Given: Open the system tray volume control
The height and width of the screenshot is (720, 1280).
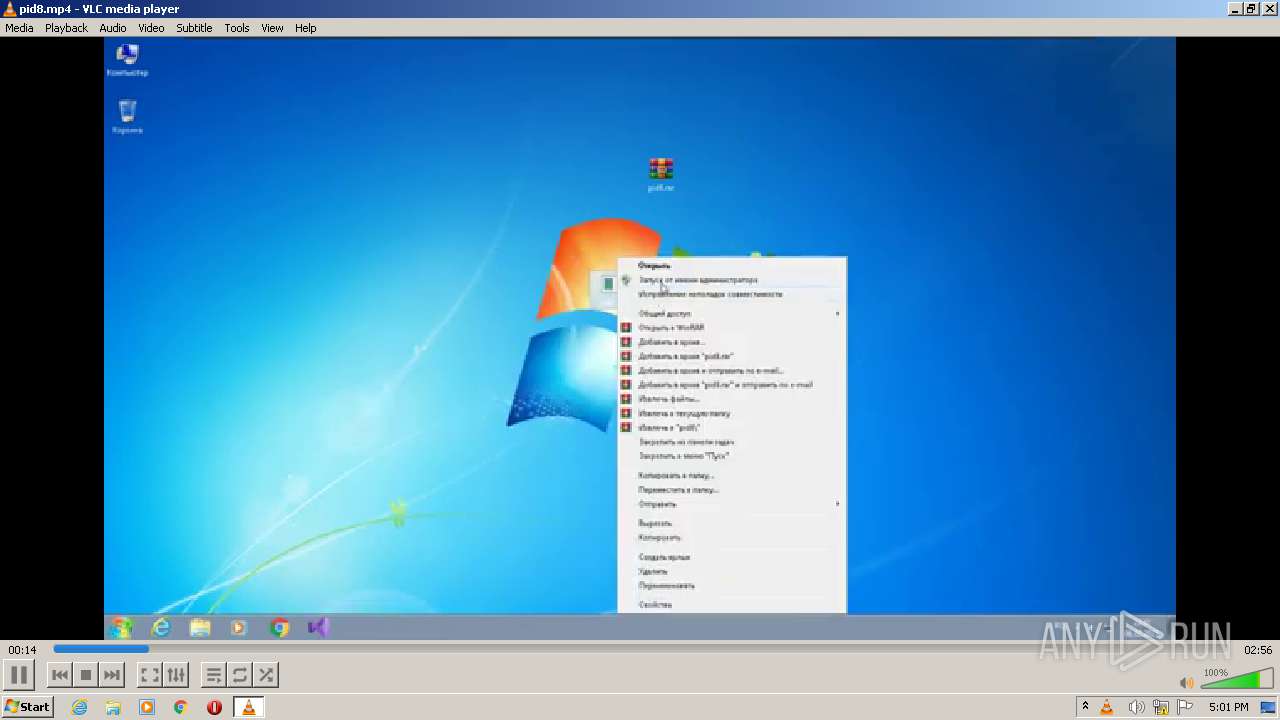Looking at the screenshot, I should pyautogui.click(x=1136, y=707).
